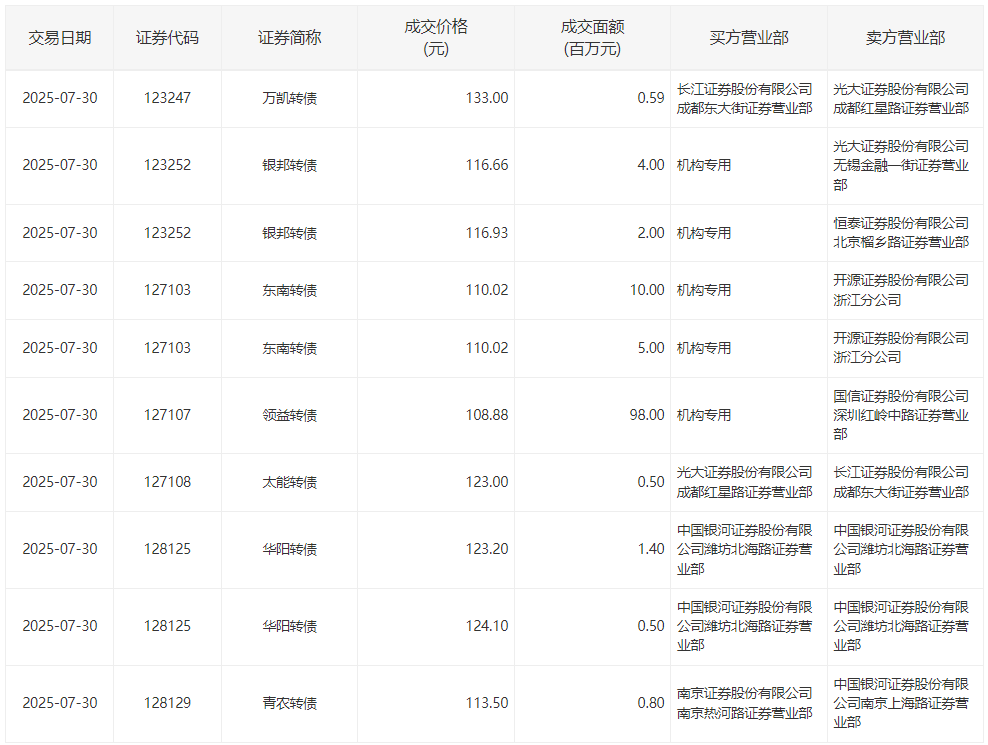Click the 交易日期 column header
988x745 pixels.
[60, 38]
